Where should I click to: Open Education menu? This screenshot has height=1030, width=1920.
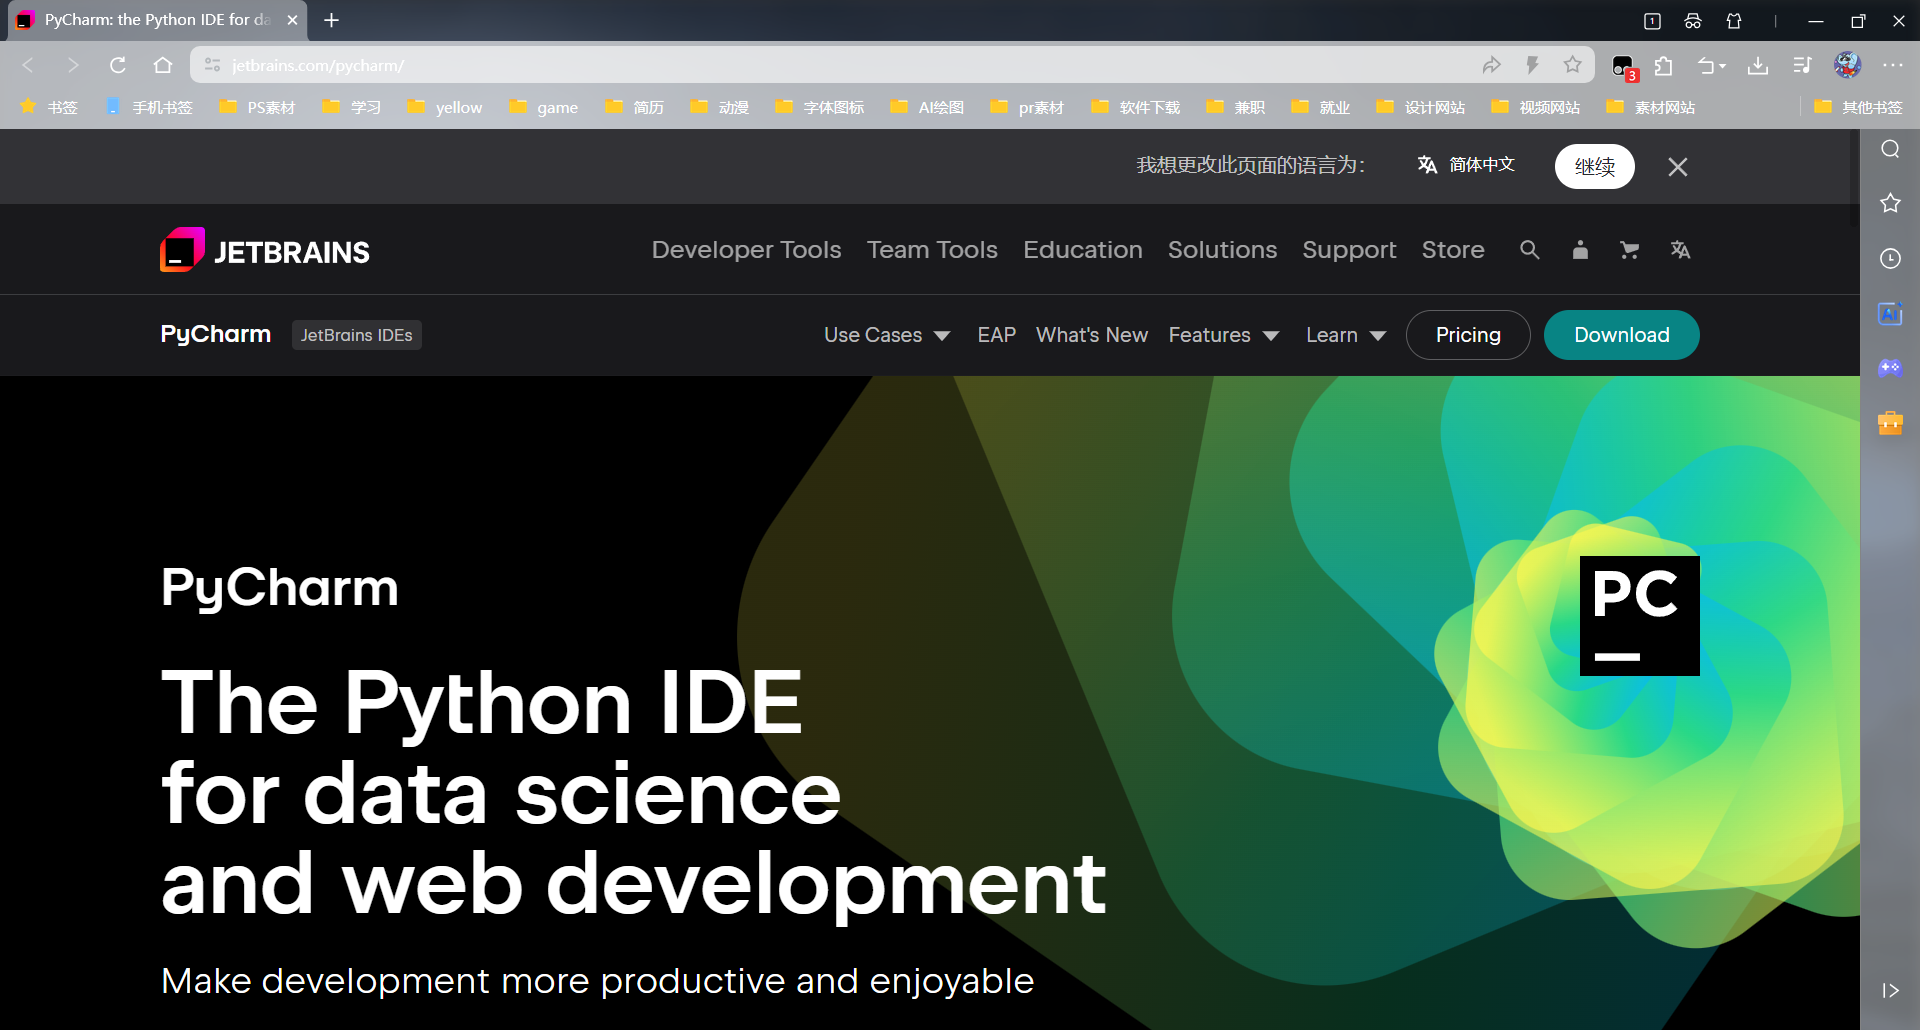click(x=1082, y=250)
